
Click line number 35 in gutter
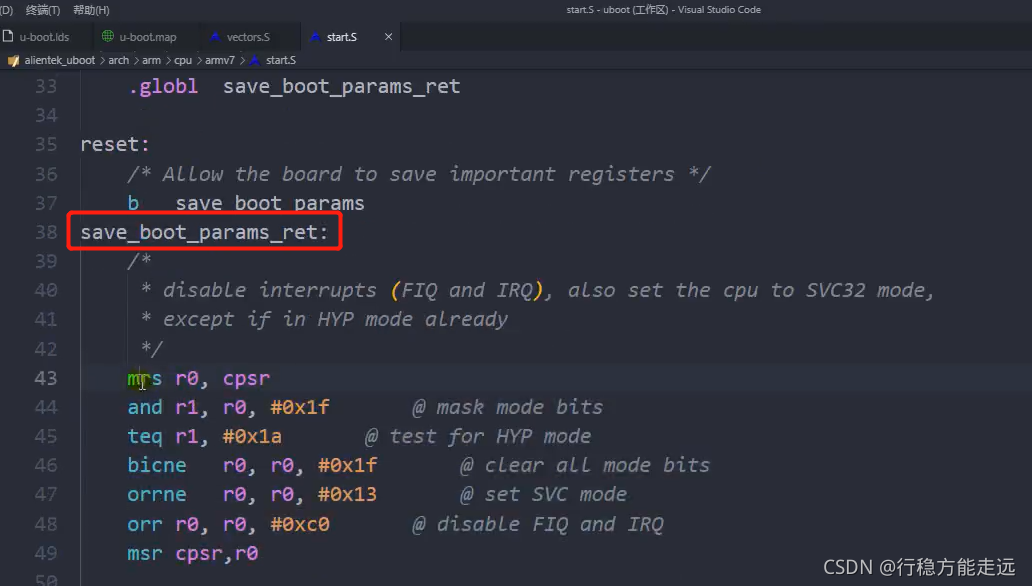[x=45, y=144]
